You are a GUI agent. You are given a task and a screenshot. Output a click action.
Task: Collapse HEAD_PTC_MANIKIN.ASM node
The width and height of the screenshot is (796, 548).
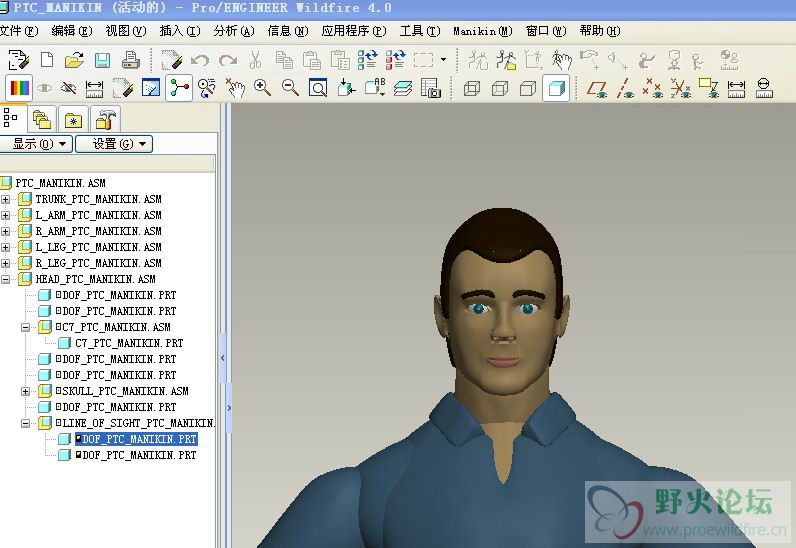[6, 279]
